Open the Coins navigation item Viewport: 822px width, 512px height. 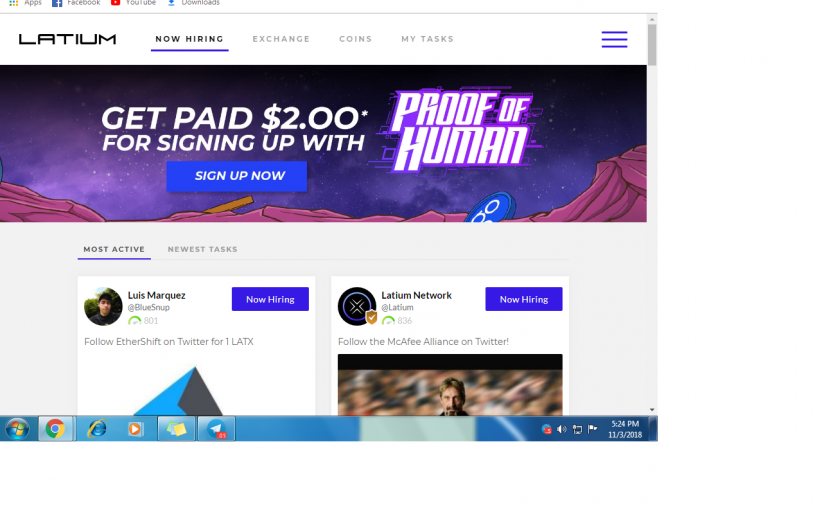[x=355, y=39]
